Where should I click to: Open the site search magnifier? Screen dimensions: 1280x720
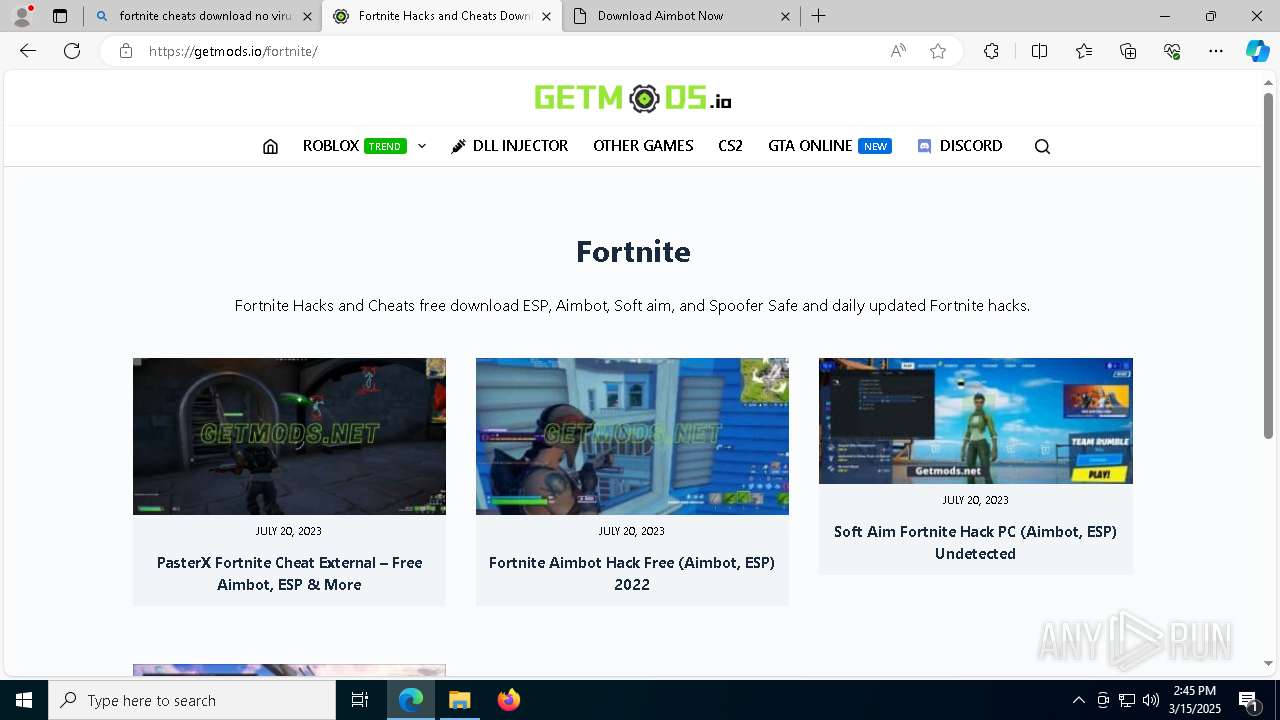coord(1042,146)
